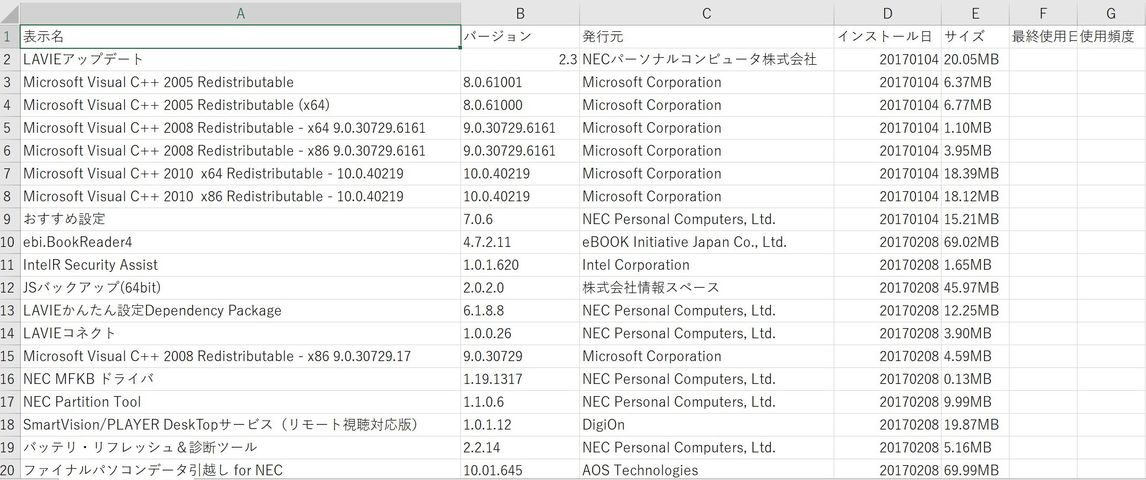This screenshot has height=480, width=1146.
Task: Click version cell 8.0.61001
Action: point(520,82)
